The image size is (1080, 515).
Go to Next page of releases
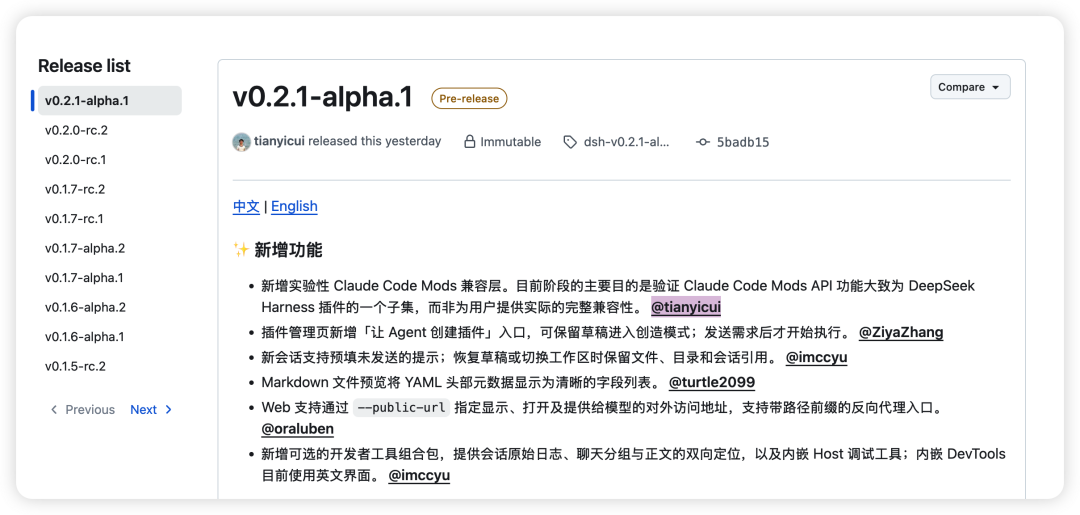click(151, 410)
